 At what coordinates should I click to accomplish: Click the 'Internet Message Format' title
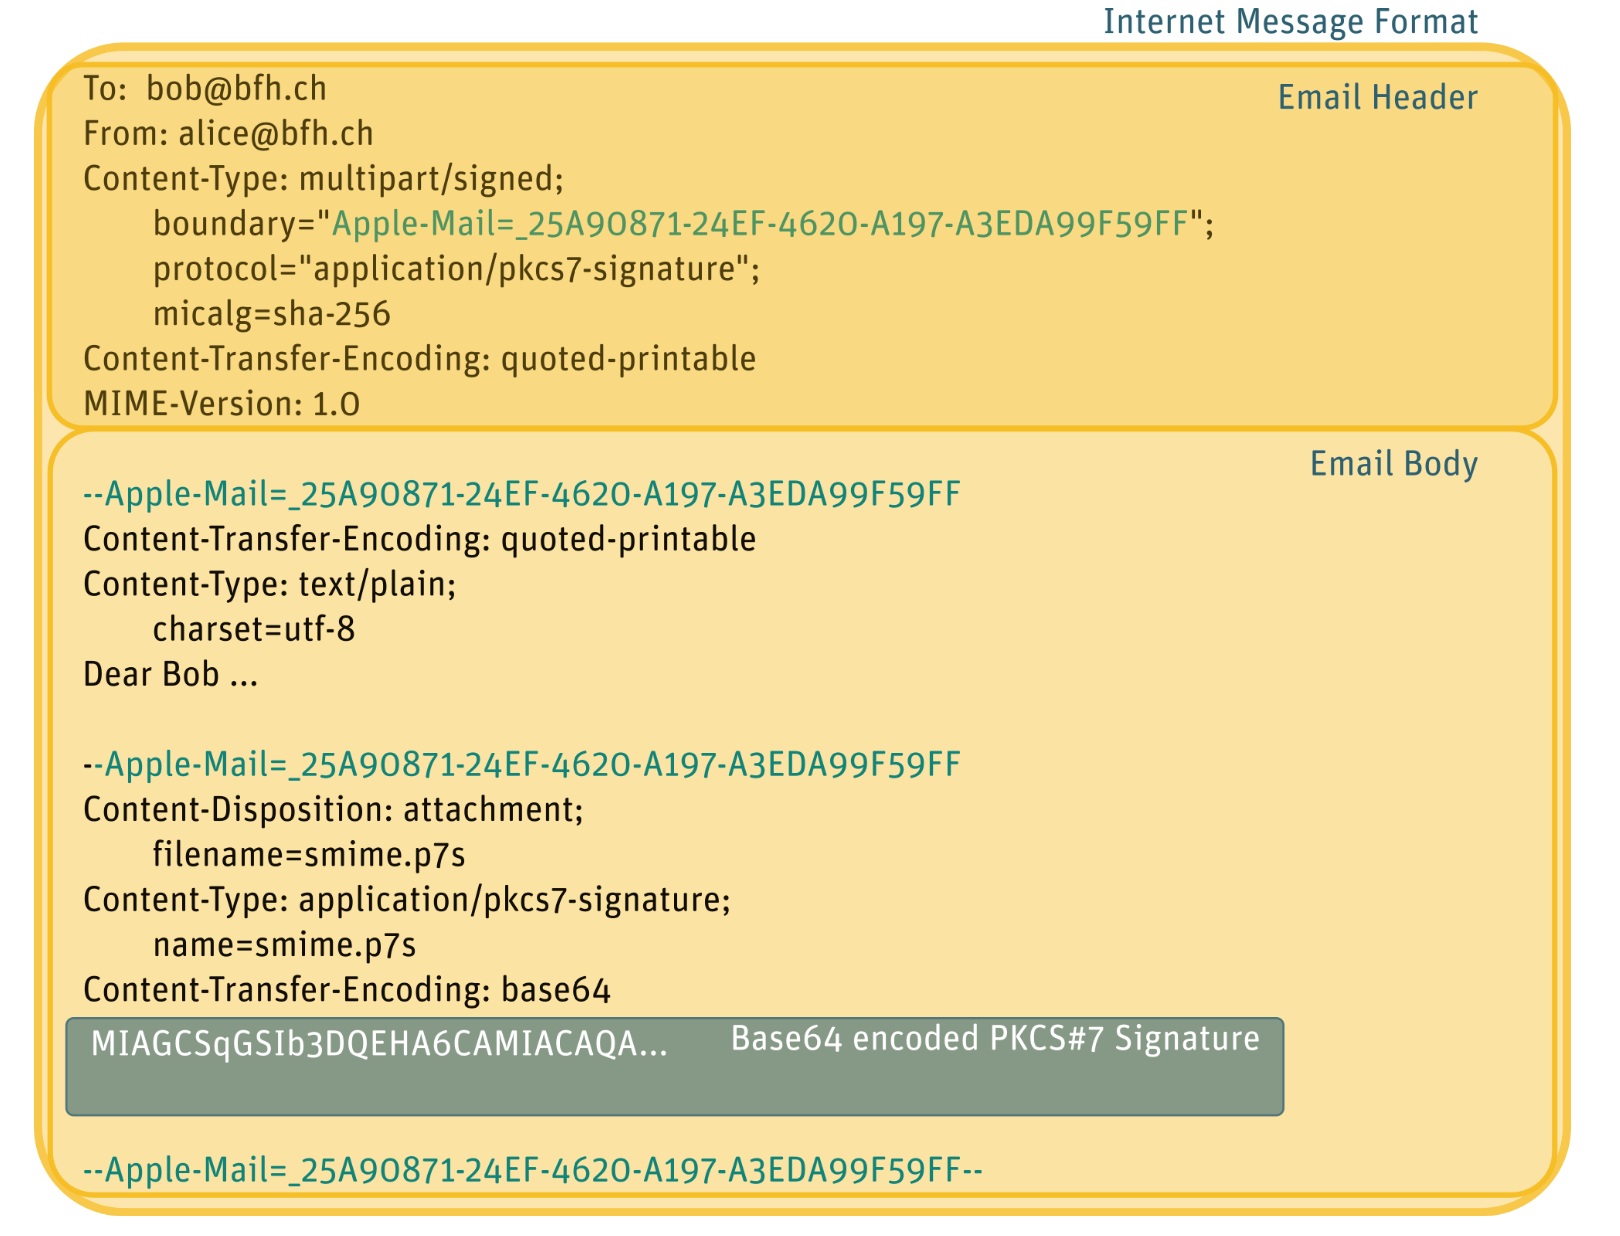(x=1290, y=22)
